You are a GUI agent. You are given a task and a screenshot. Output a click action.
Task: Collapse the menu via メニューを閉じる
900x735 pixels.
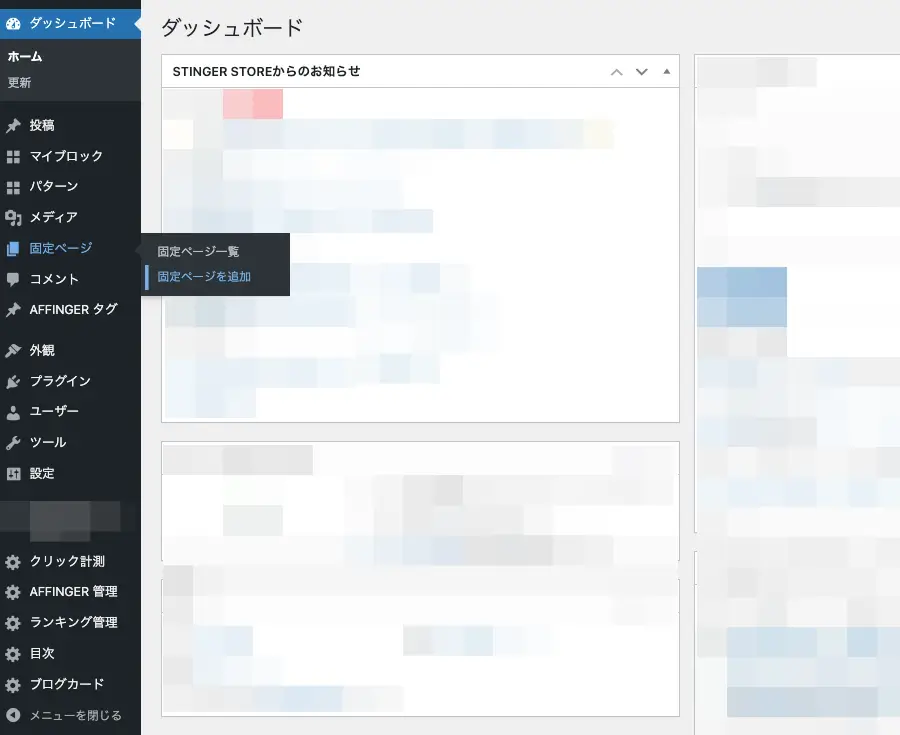(x=15, y=715)
